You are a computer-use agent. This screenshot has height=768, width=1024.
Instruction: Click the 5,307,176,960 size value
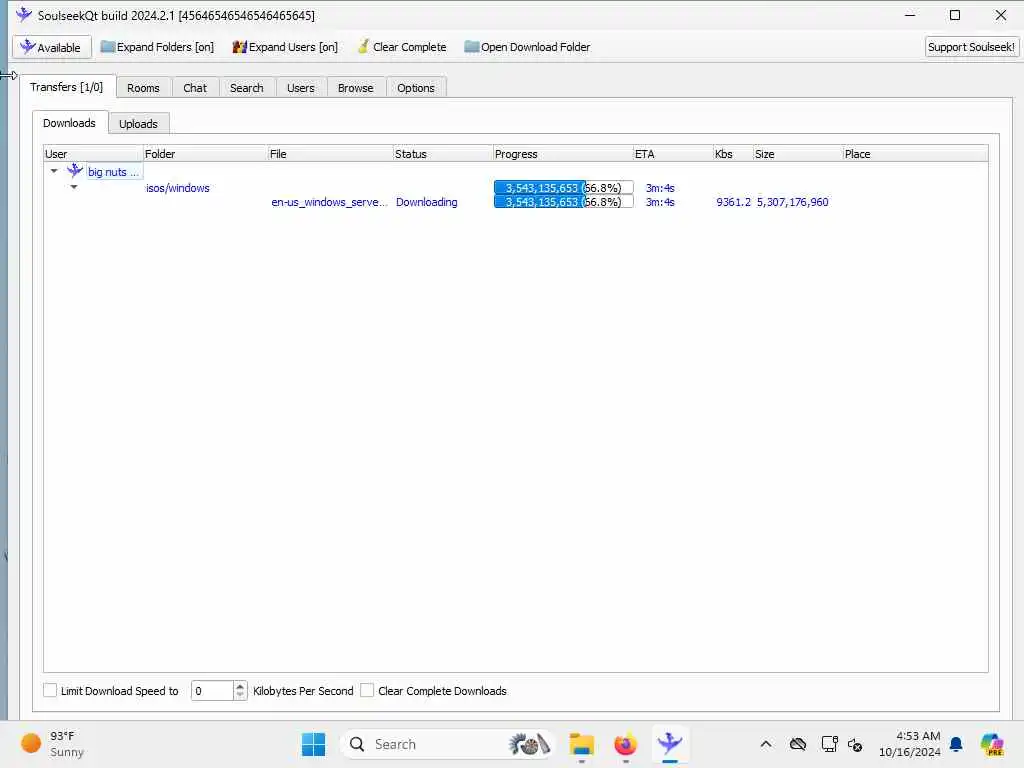click(x=792, y=202)
